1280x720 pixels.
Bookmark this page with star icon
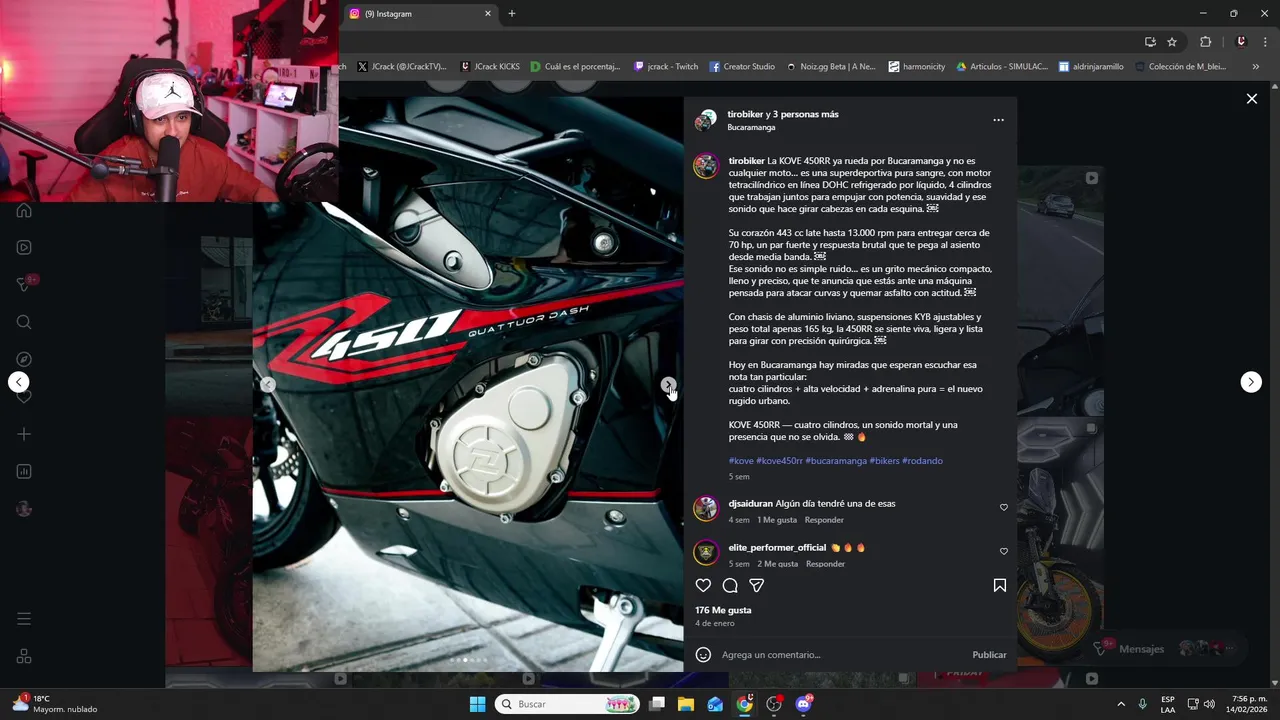1172,42
